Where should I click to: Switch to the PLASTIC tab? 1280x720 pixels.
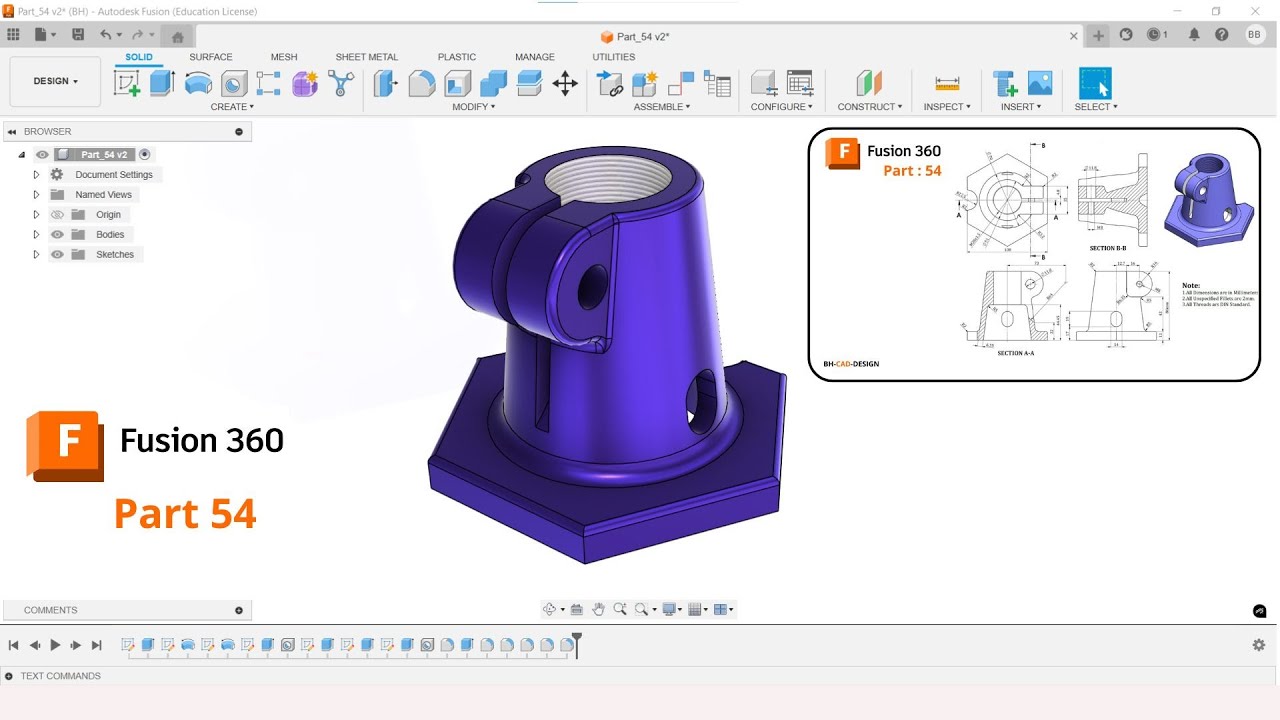click(457, 57)
